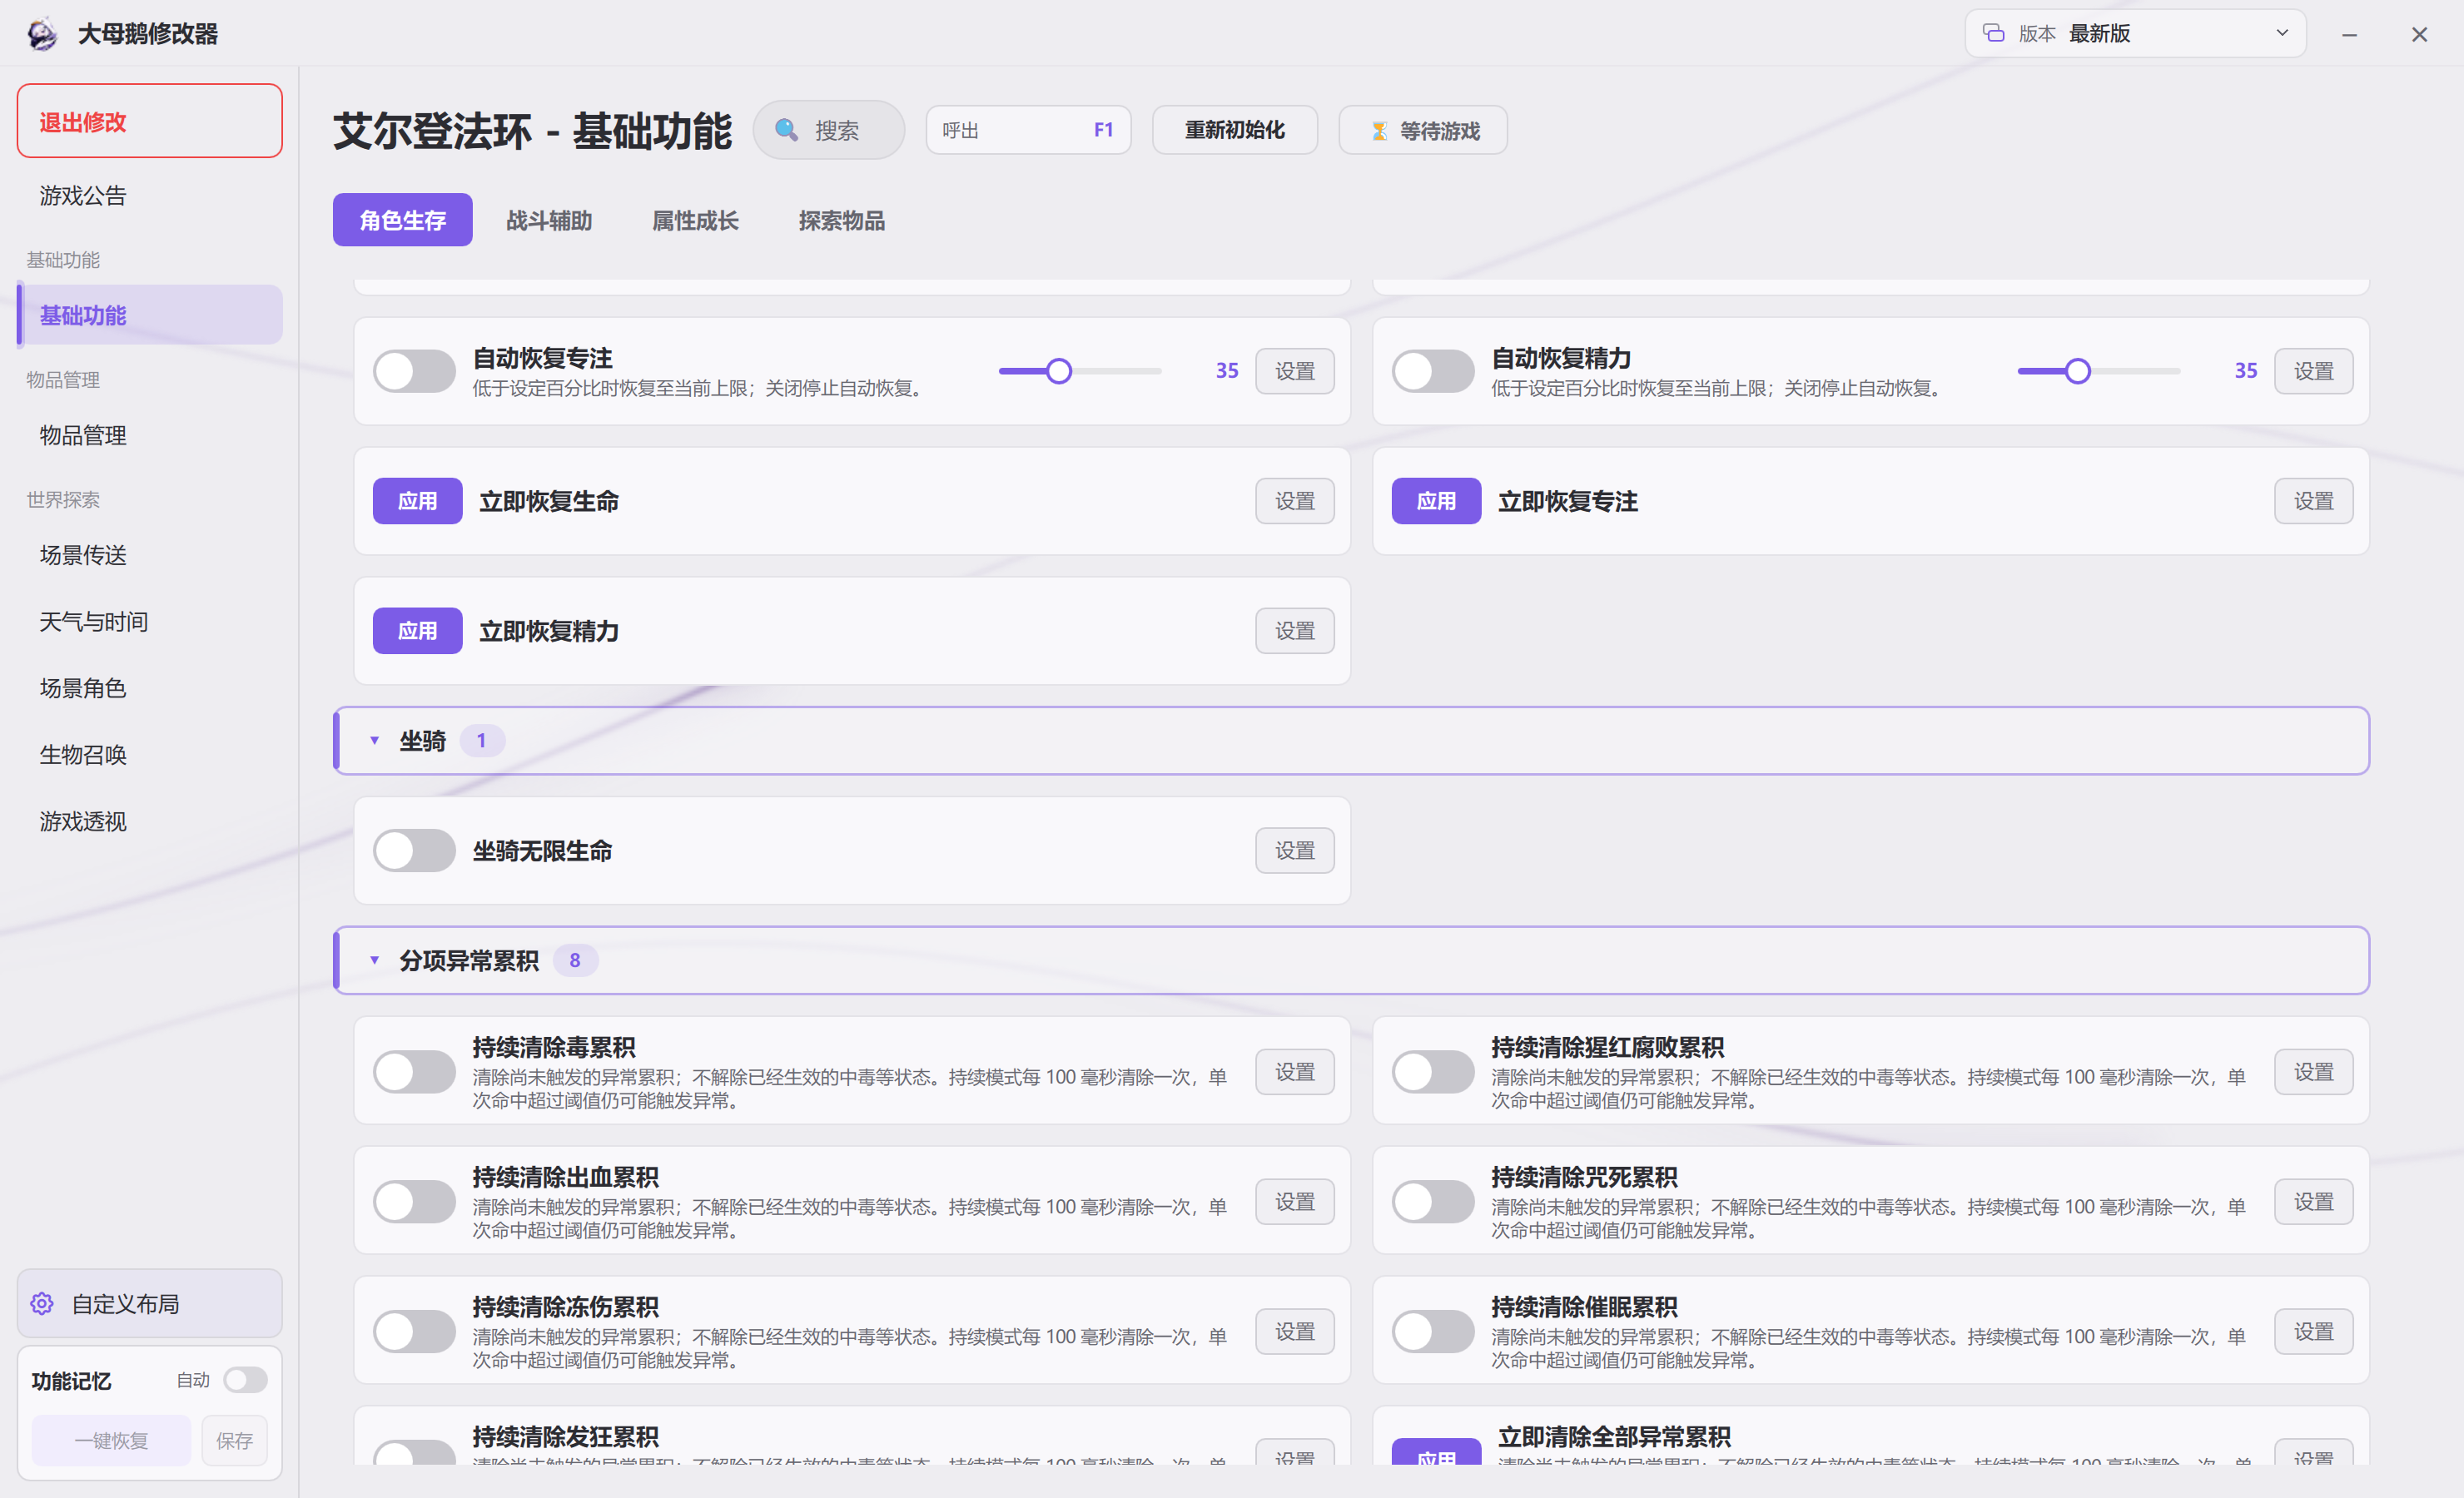2464x1498 pixels.
Task: Click the gear icon beside 自定义布局
Action: point(42,1304)
